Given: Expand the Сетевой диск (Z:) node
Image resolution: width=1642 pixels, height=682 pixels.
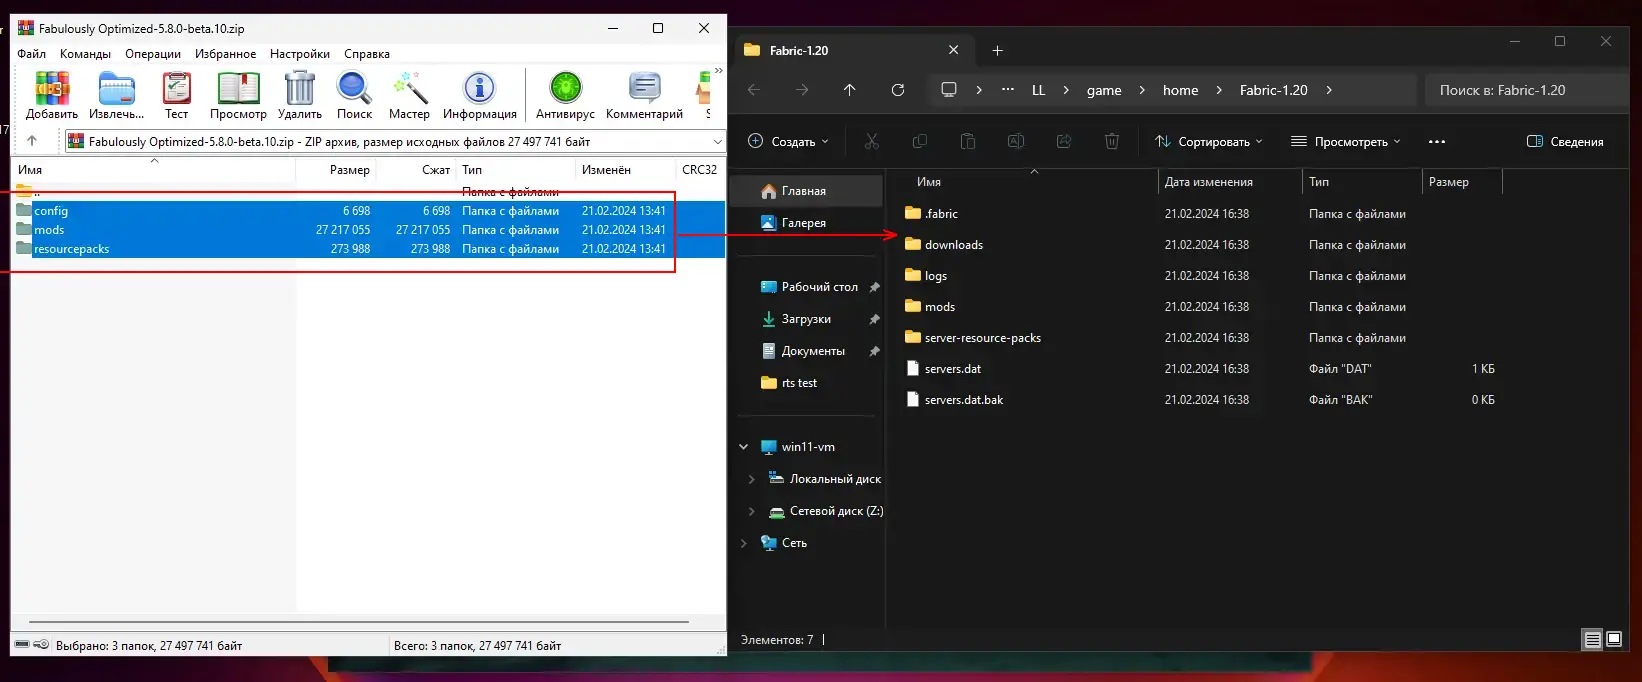Looking at the screenshot, I should click(752, 511).
